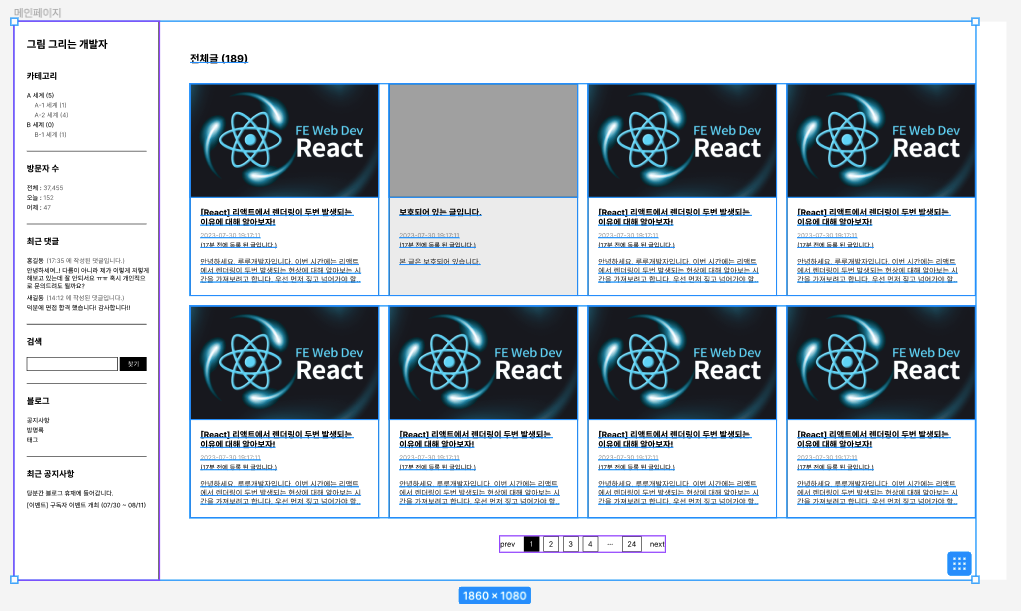Open the A-2 세계 (4) subcategory
Screen dimensions: 1021x611
51,115
